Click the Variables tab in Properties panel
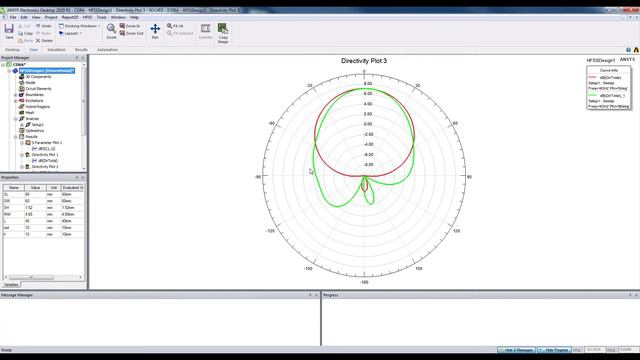The image size is (640, 360). pyautogui.click(x=11, y=284)
